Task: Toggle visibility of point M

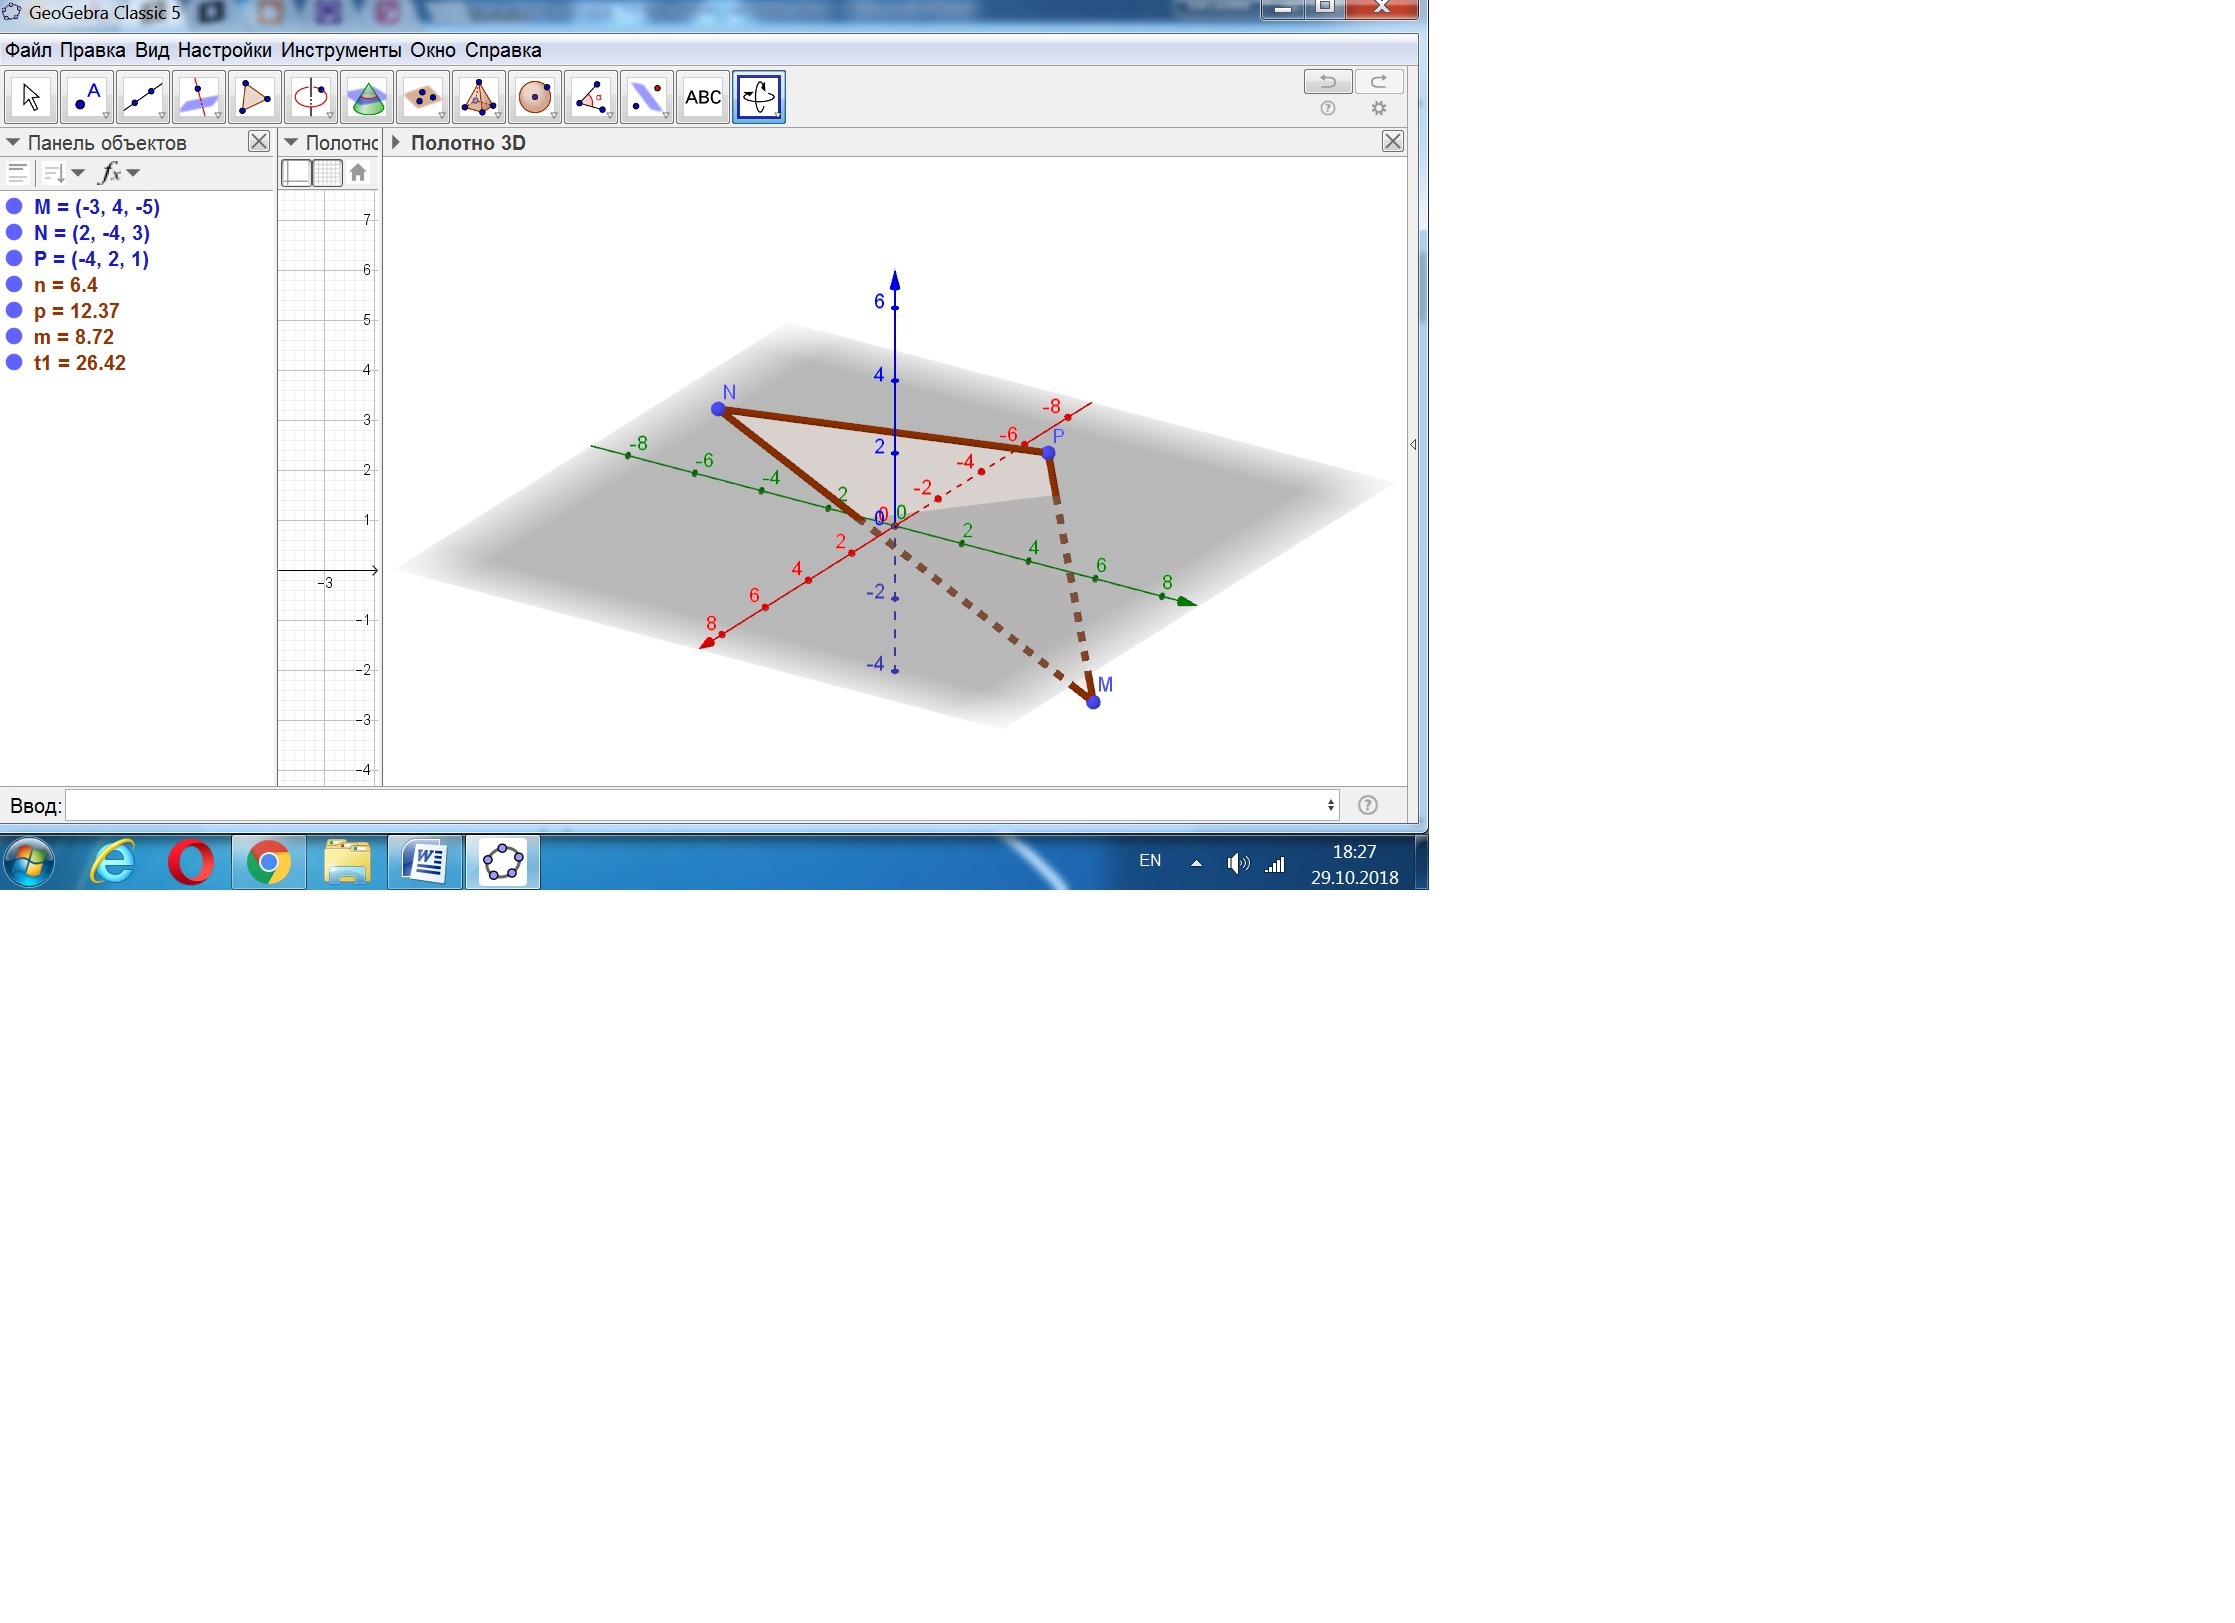Action: point(14,207)
